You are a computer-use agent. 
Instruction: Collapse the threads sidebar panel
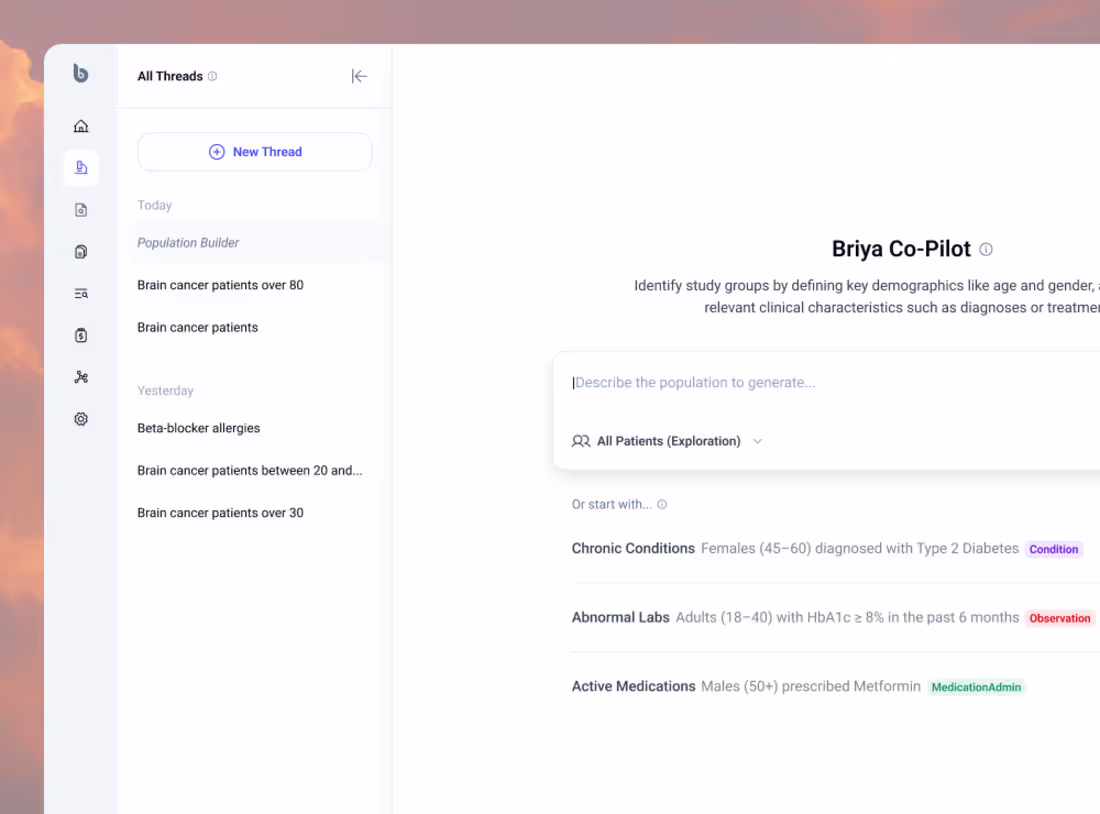[x=359, y=76]
